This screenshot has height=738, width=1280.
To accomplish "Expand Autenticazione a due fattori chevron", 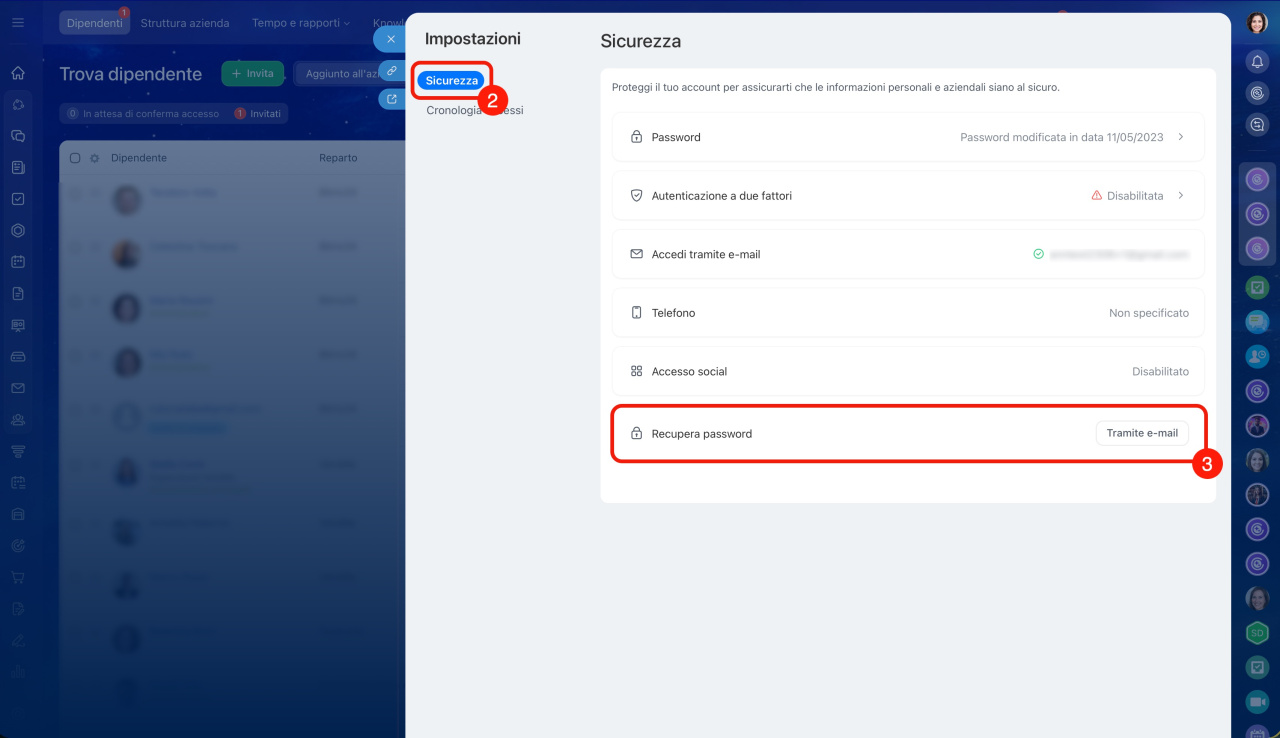I will pyautogui.click(x=1181, y=196).
